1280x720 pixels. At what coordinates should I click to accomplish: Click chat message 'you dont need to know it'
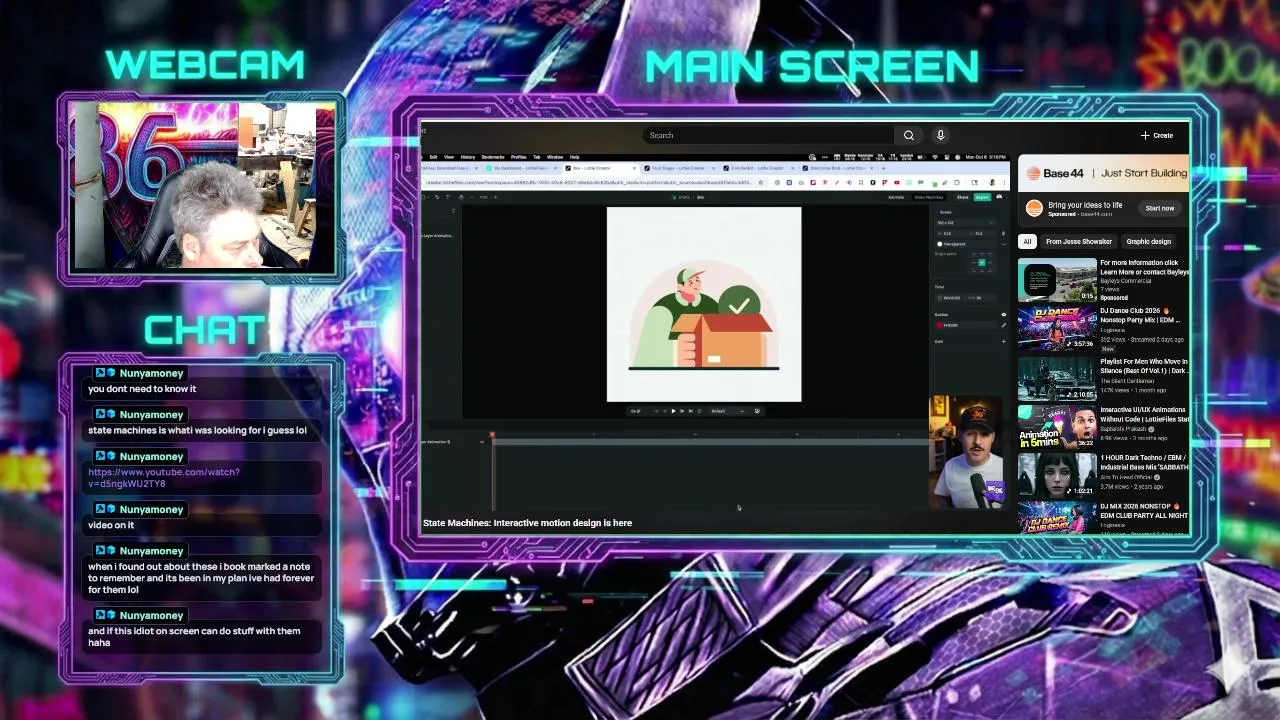142,389
